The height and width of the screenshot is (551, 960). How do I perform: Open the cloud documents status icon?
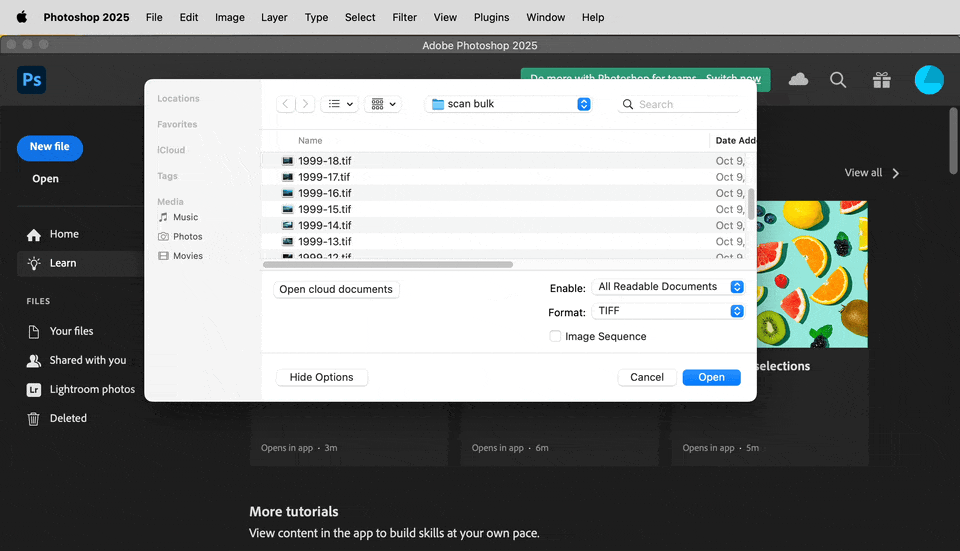click(798, 80)
